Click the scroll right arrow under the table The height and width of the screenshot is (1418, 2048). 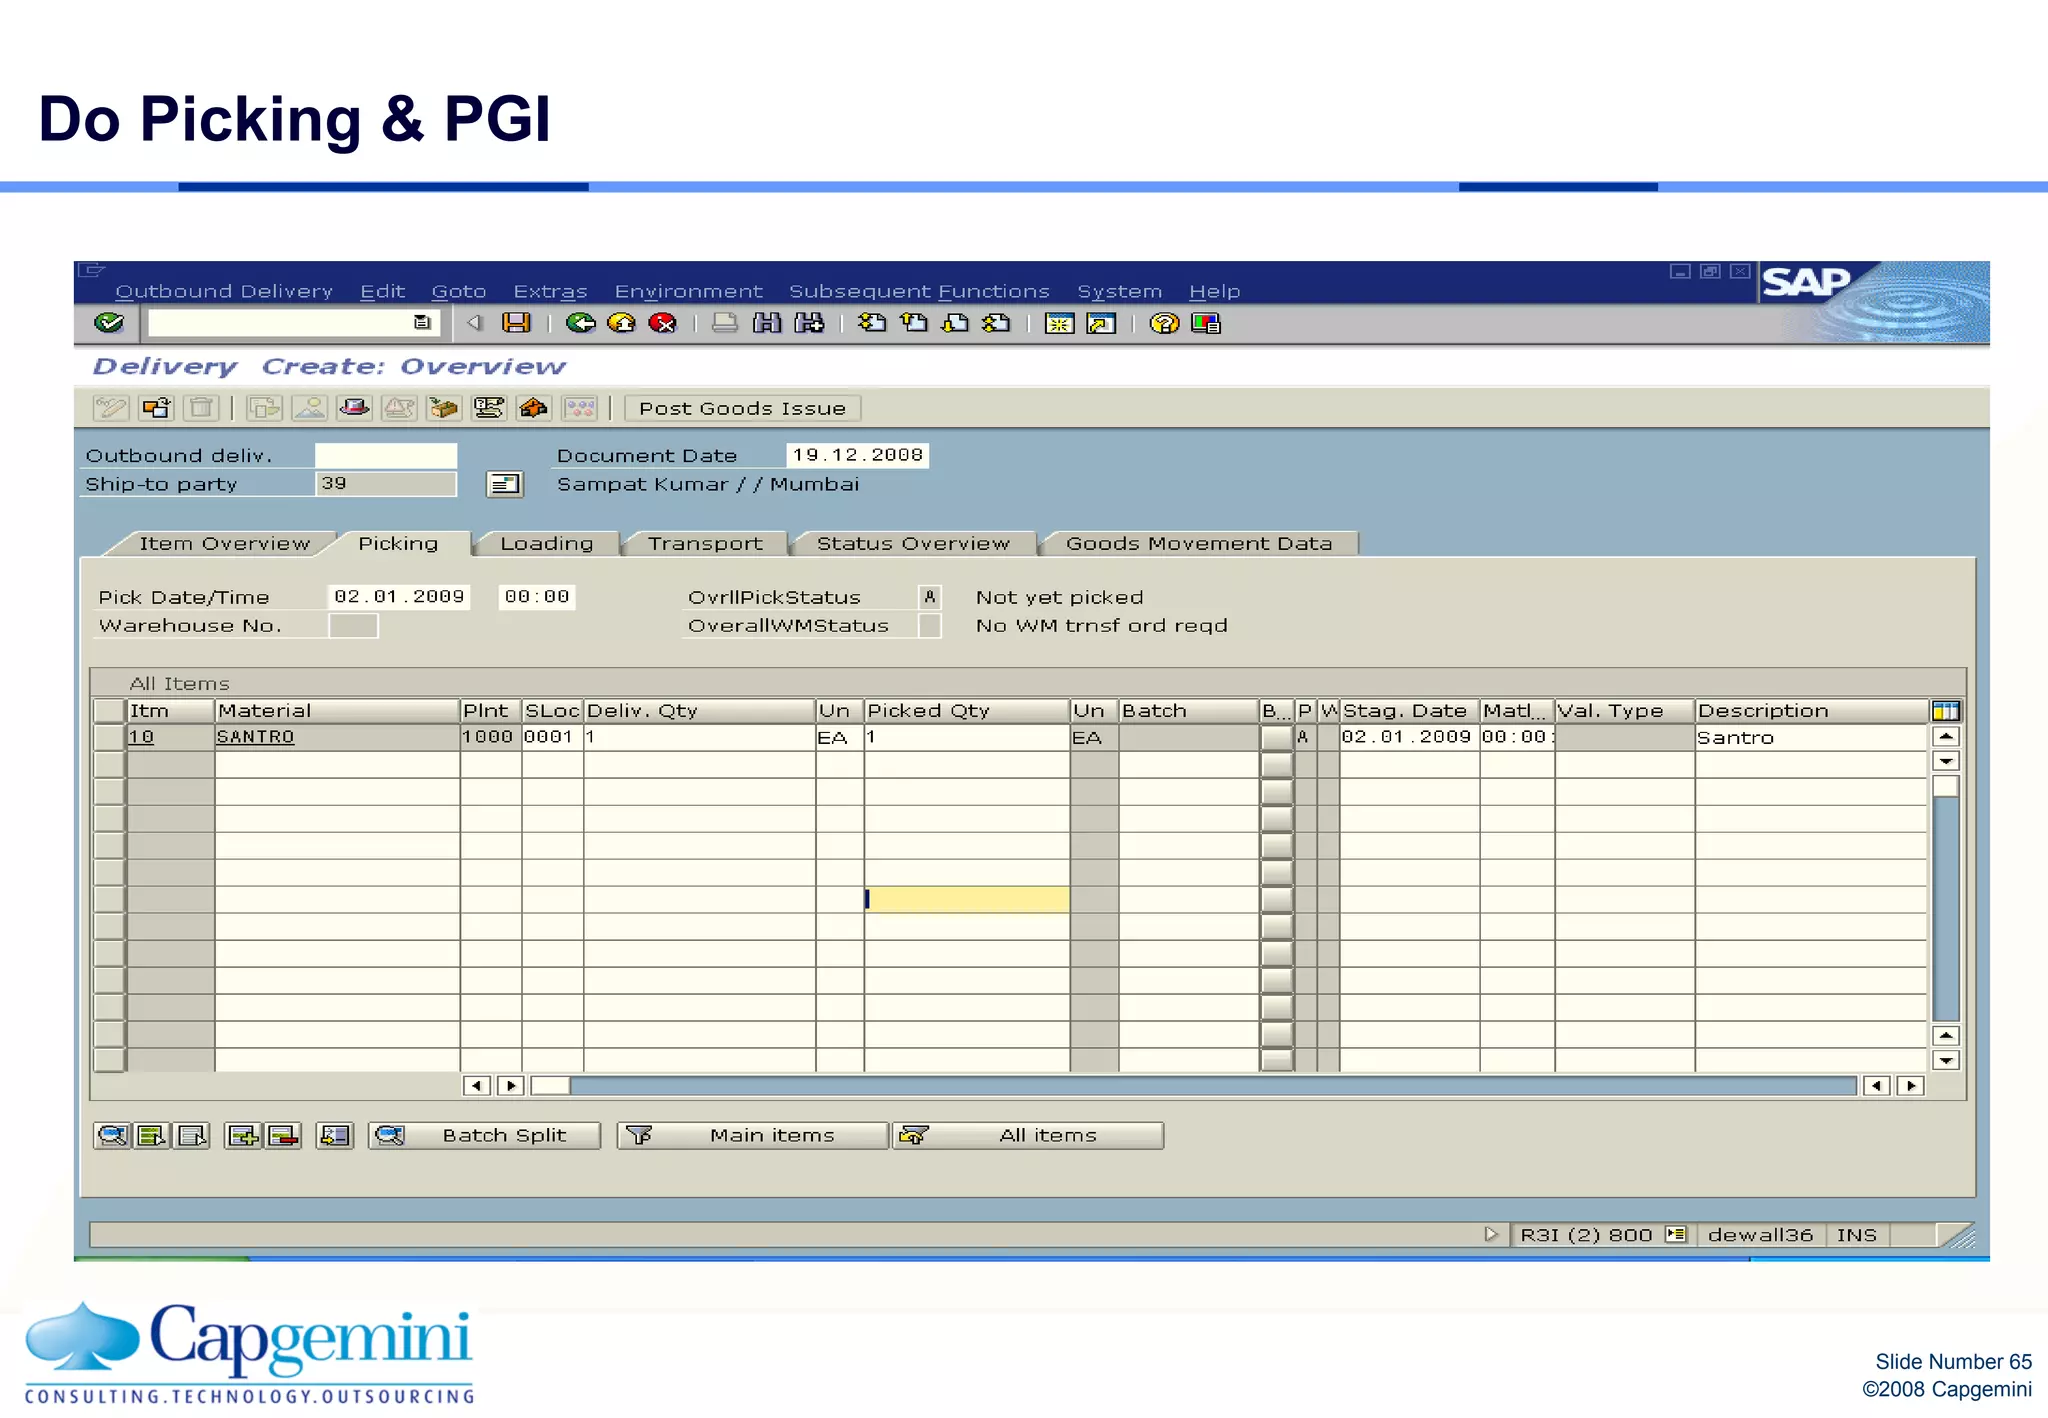[1911, 1085]
